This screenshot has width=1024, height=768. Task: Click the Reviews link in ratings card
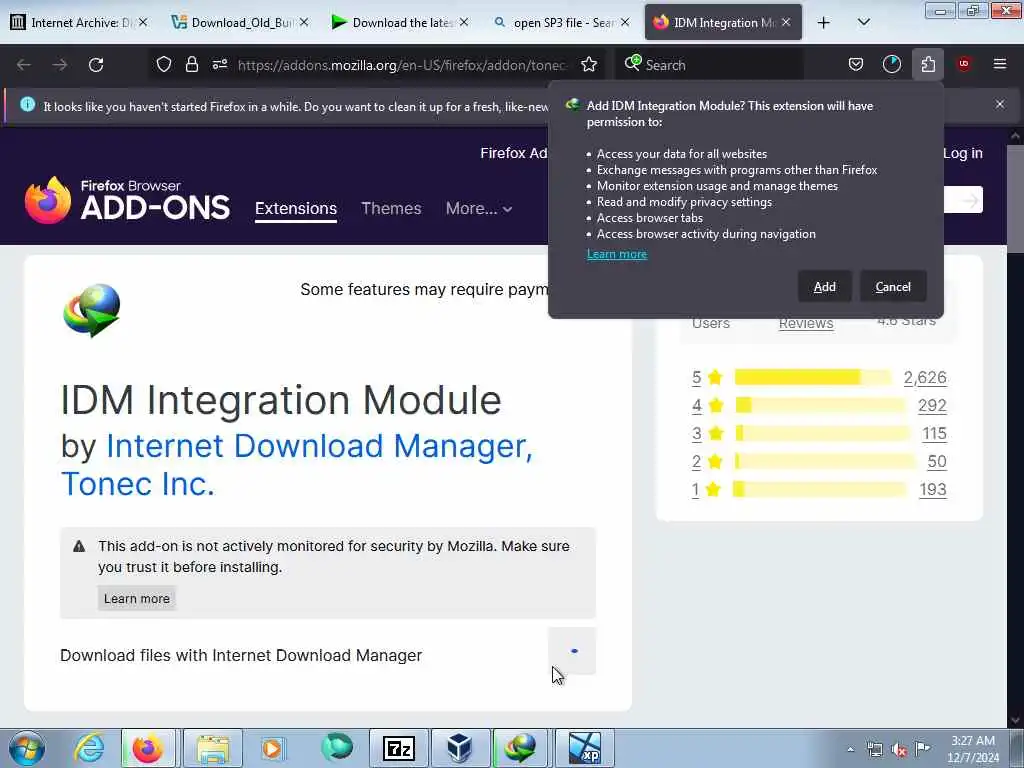(806, 323)
